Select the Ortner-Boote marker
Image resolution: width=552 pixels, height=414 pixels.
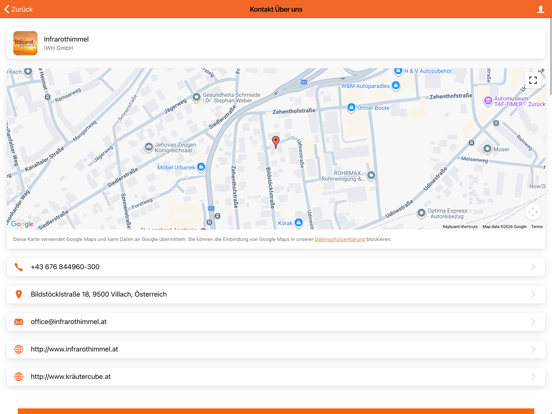pyautogui.click(x=351, y=107)
